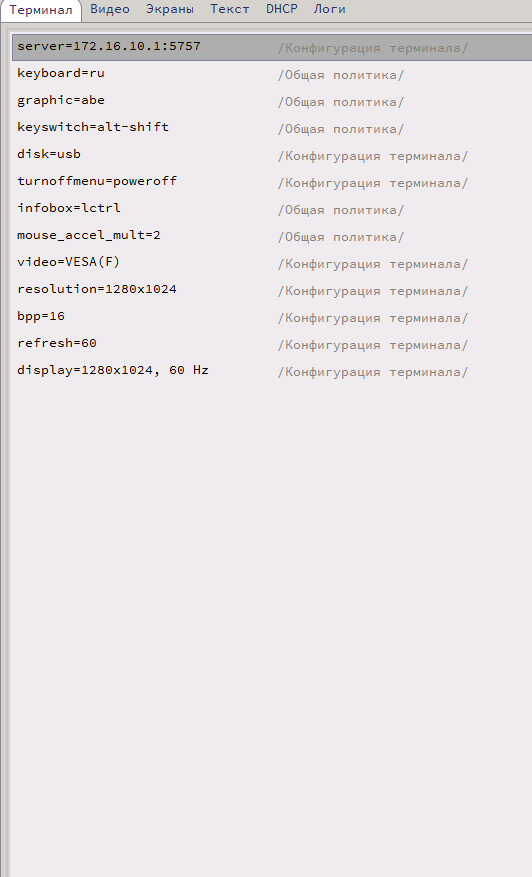
Task: Choose the display=1280x1024, 60 Hz row
Action: point(272,371)
